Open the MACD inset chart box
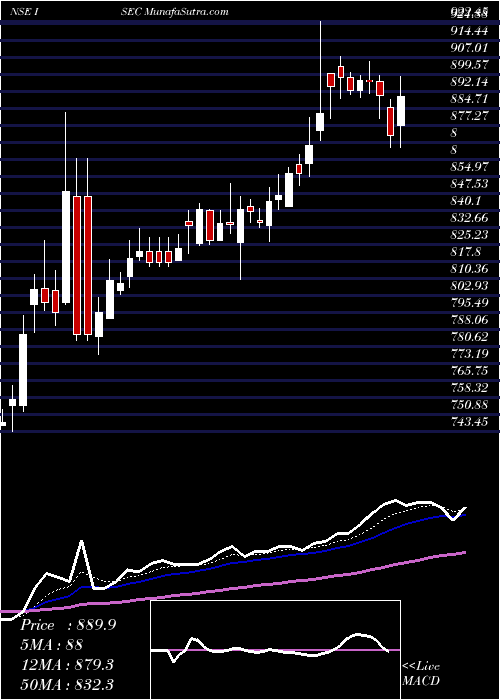 pyautogui.click(x=275, y=650)
